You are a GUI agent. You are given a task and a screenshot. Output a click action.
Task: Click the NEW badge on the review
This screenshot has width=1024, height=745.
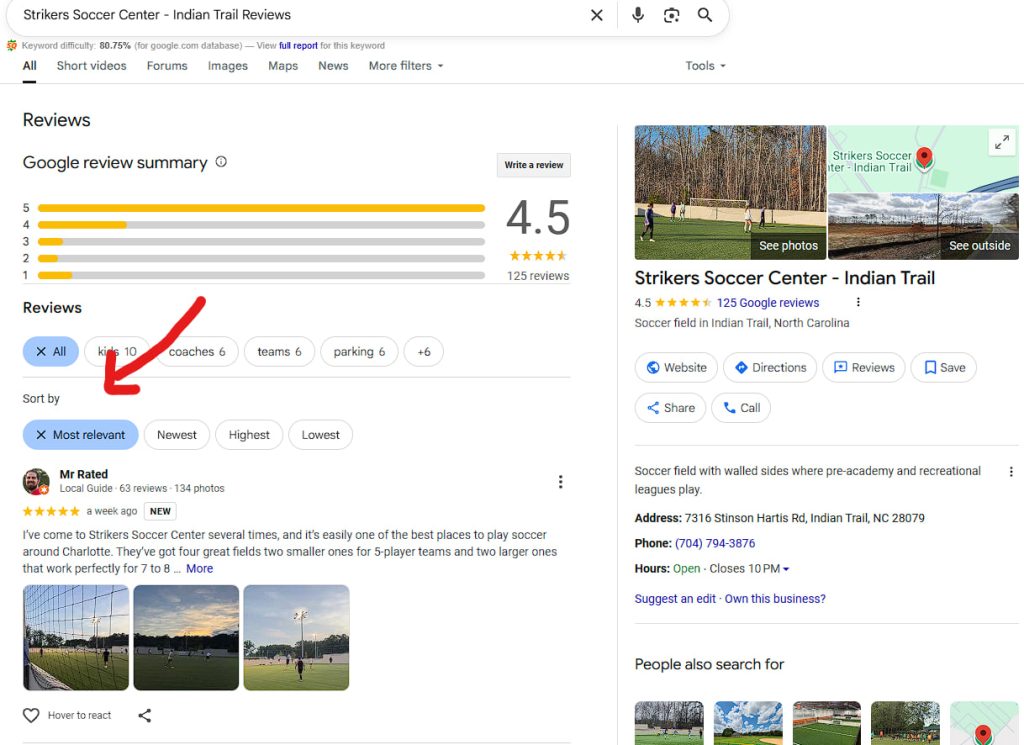tap(160, 511)
